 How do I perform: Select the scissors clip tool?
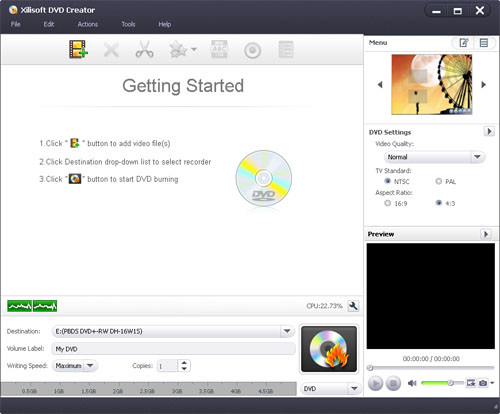[144, 49]
